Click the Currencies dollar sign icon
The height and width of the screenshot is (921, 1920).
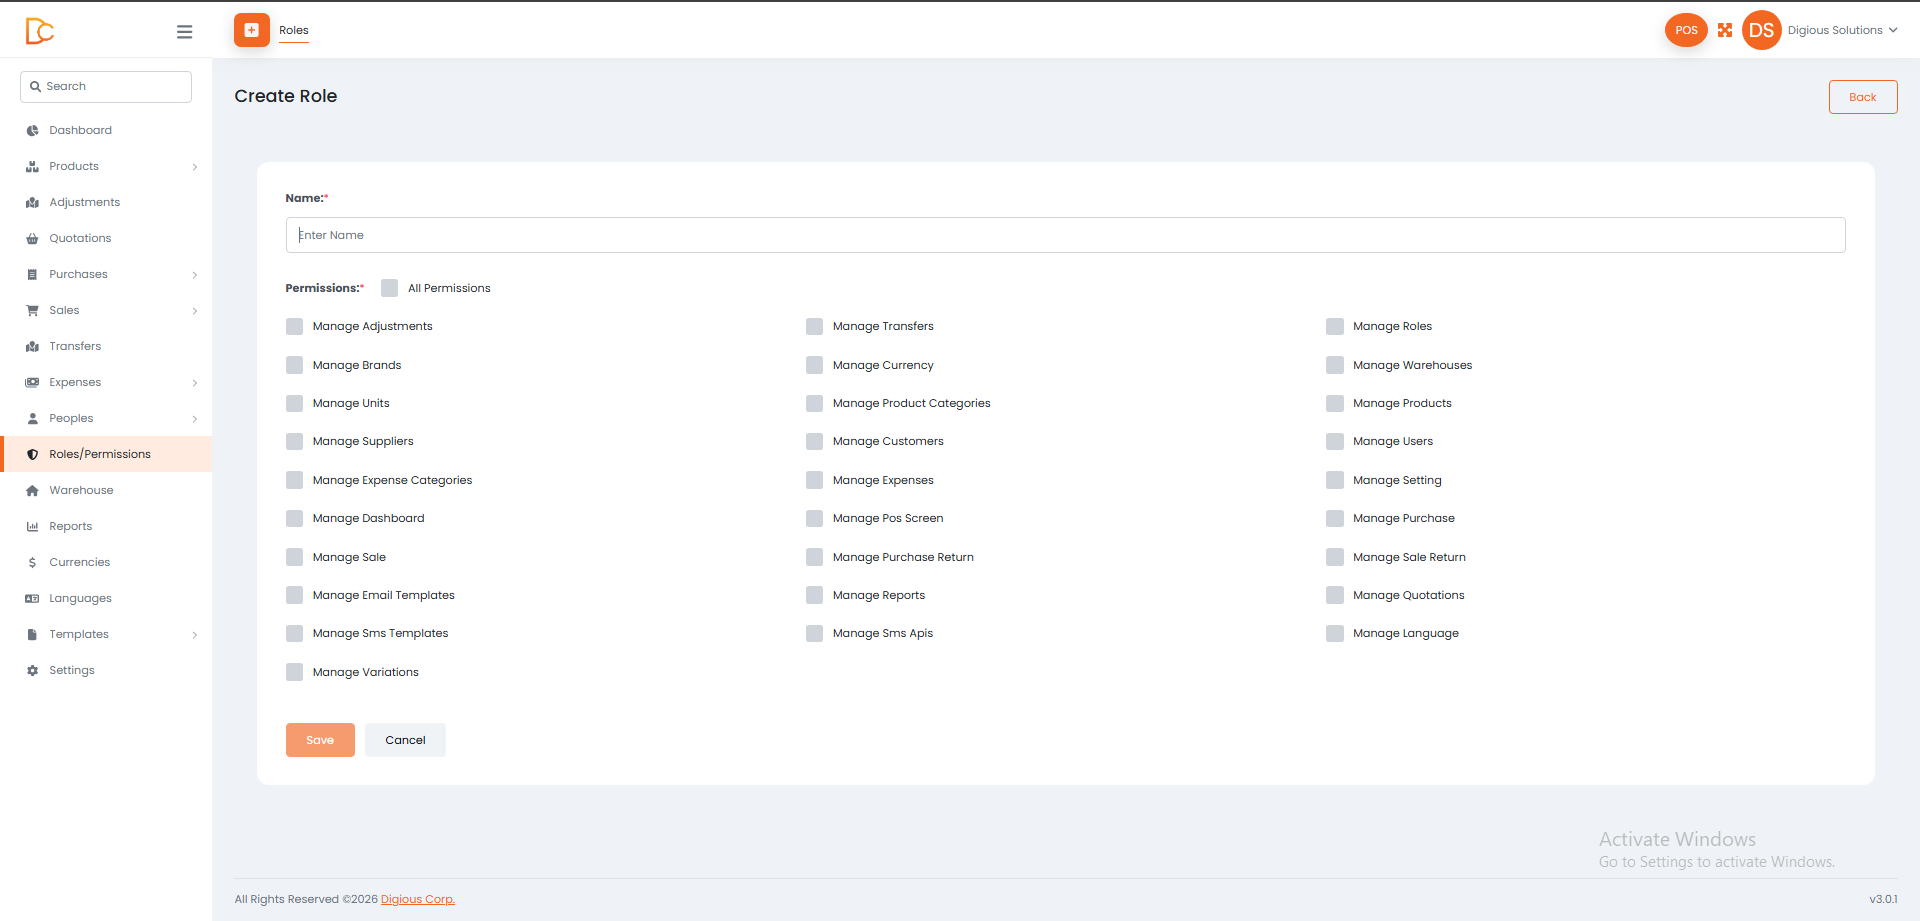tap(33, 562)
